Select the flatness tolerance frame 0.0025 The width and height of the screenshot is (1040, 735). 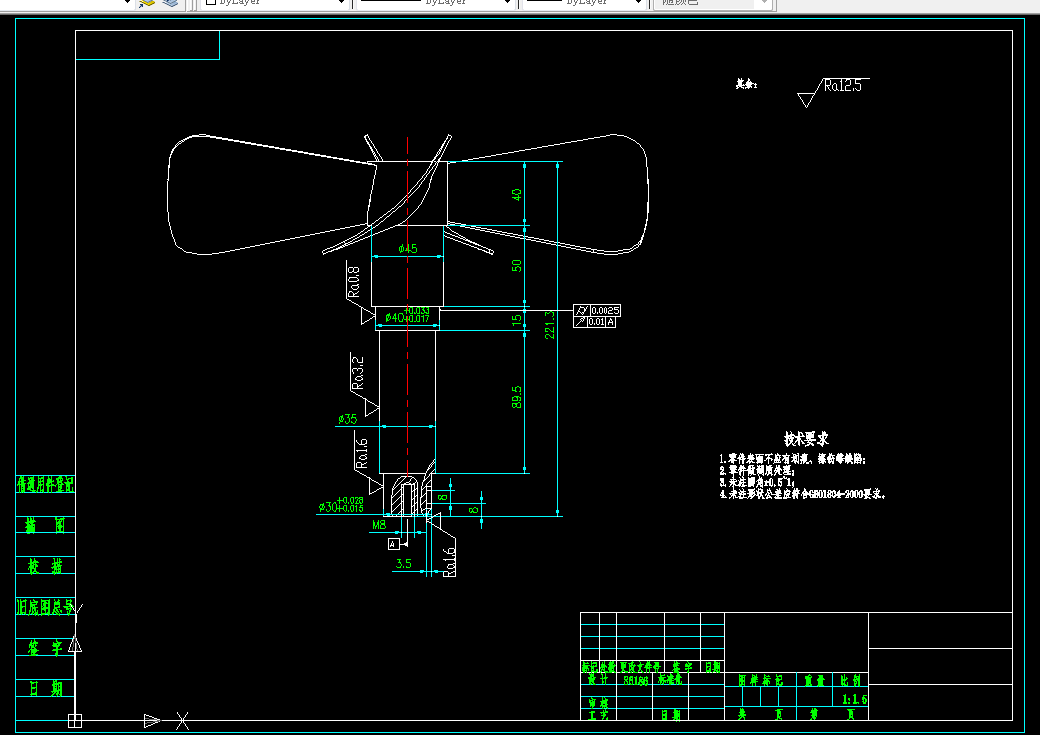click(597, 310)
